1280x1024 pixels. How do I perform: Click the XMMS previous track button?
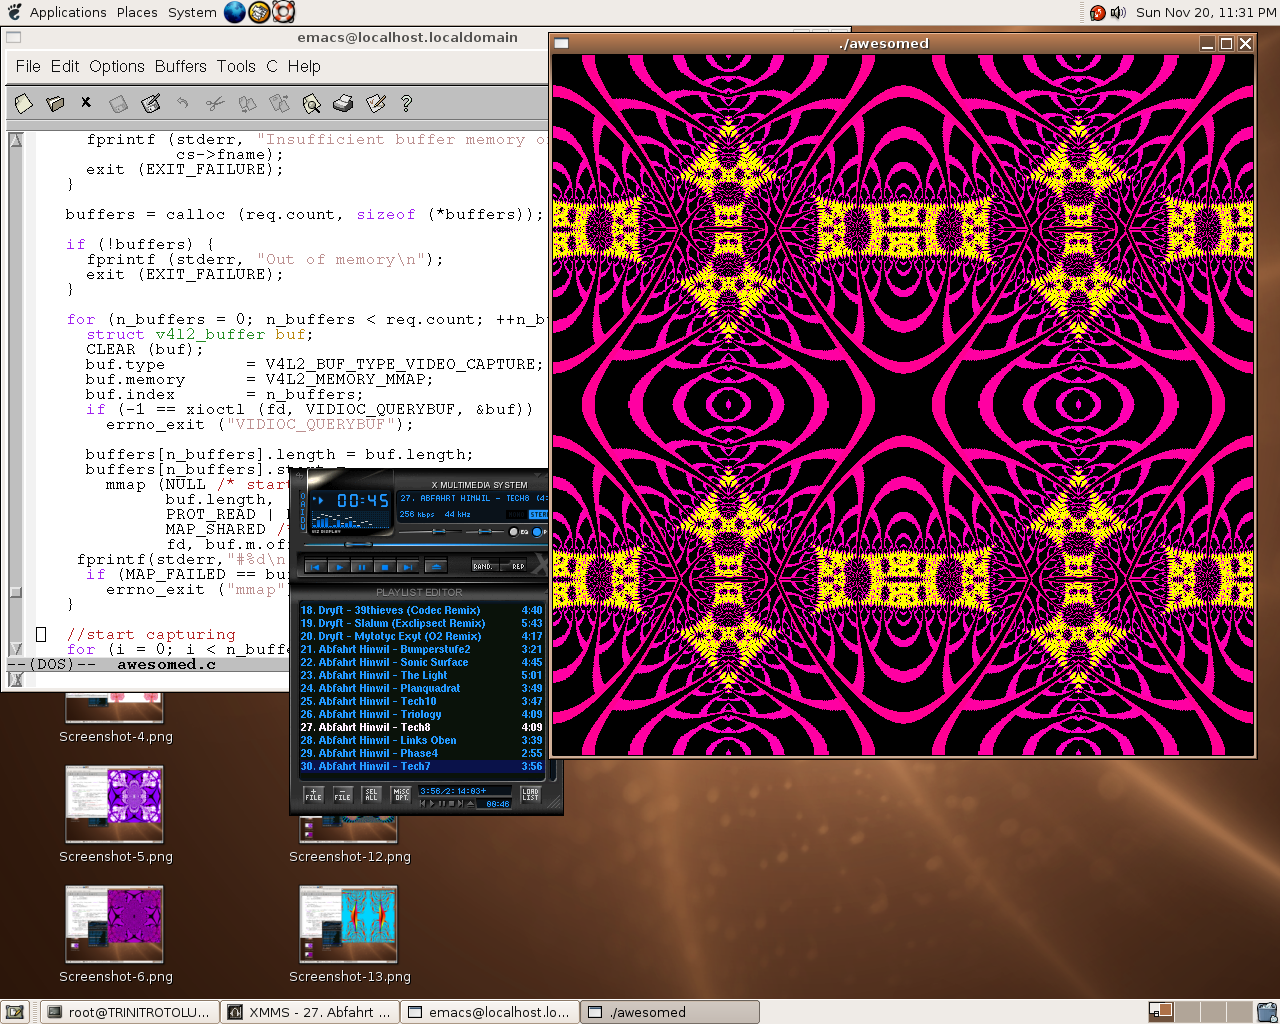[x=315, y=567]
